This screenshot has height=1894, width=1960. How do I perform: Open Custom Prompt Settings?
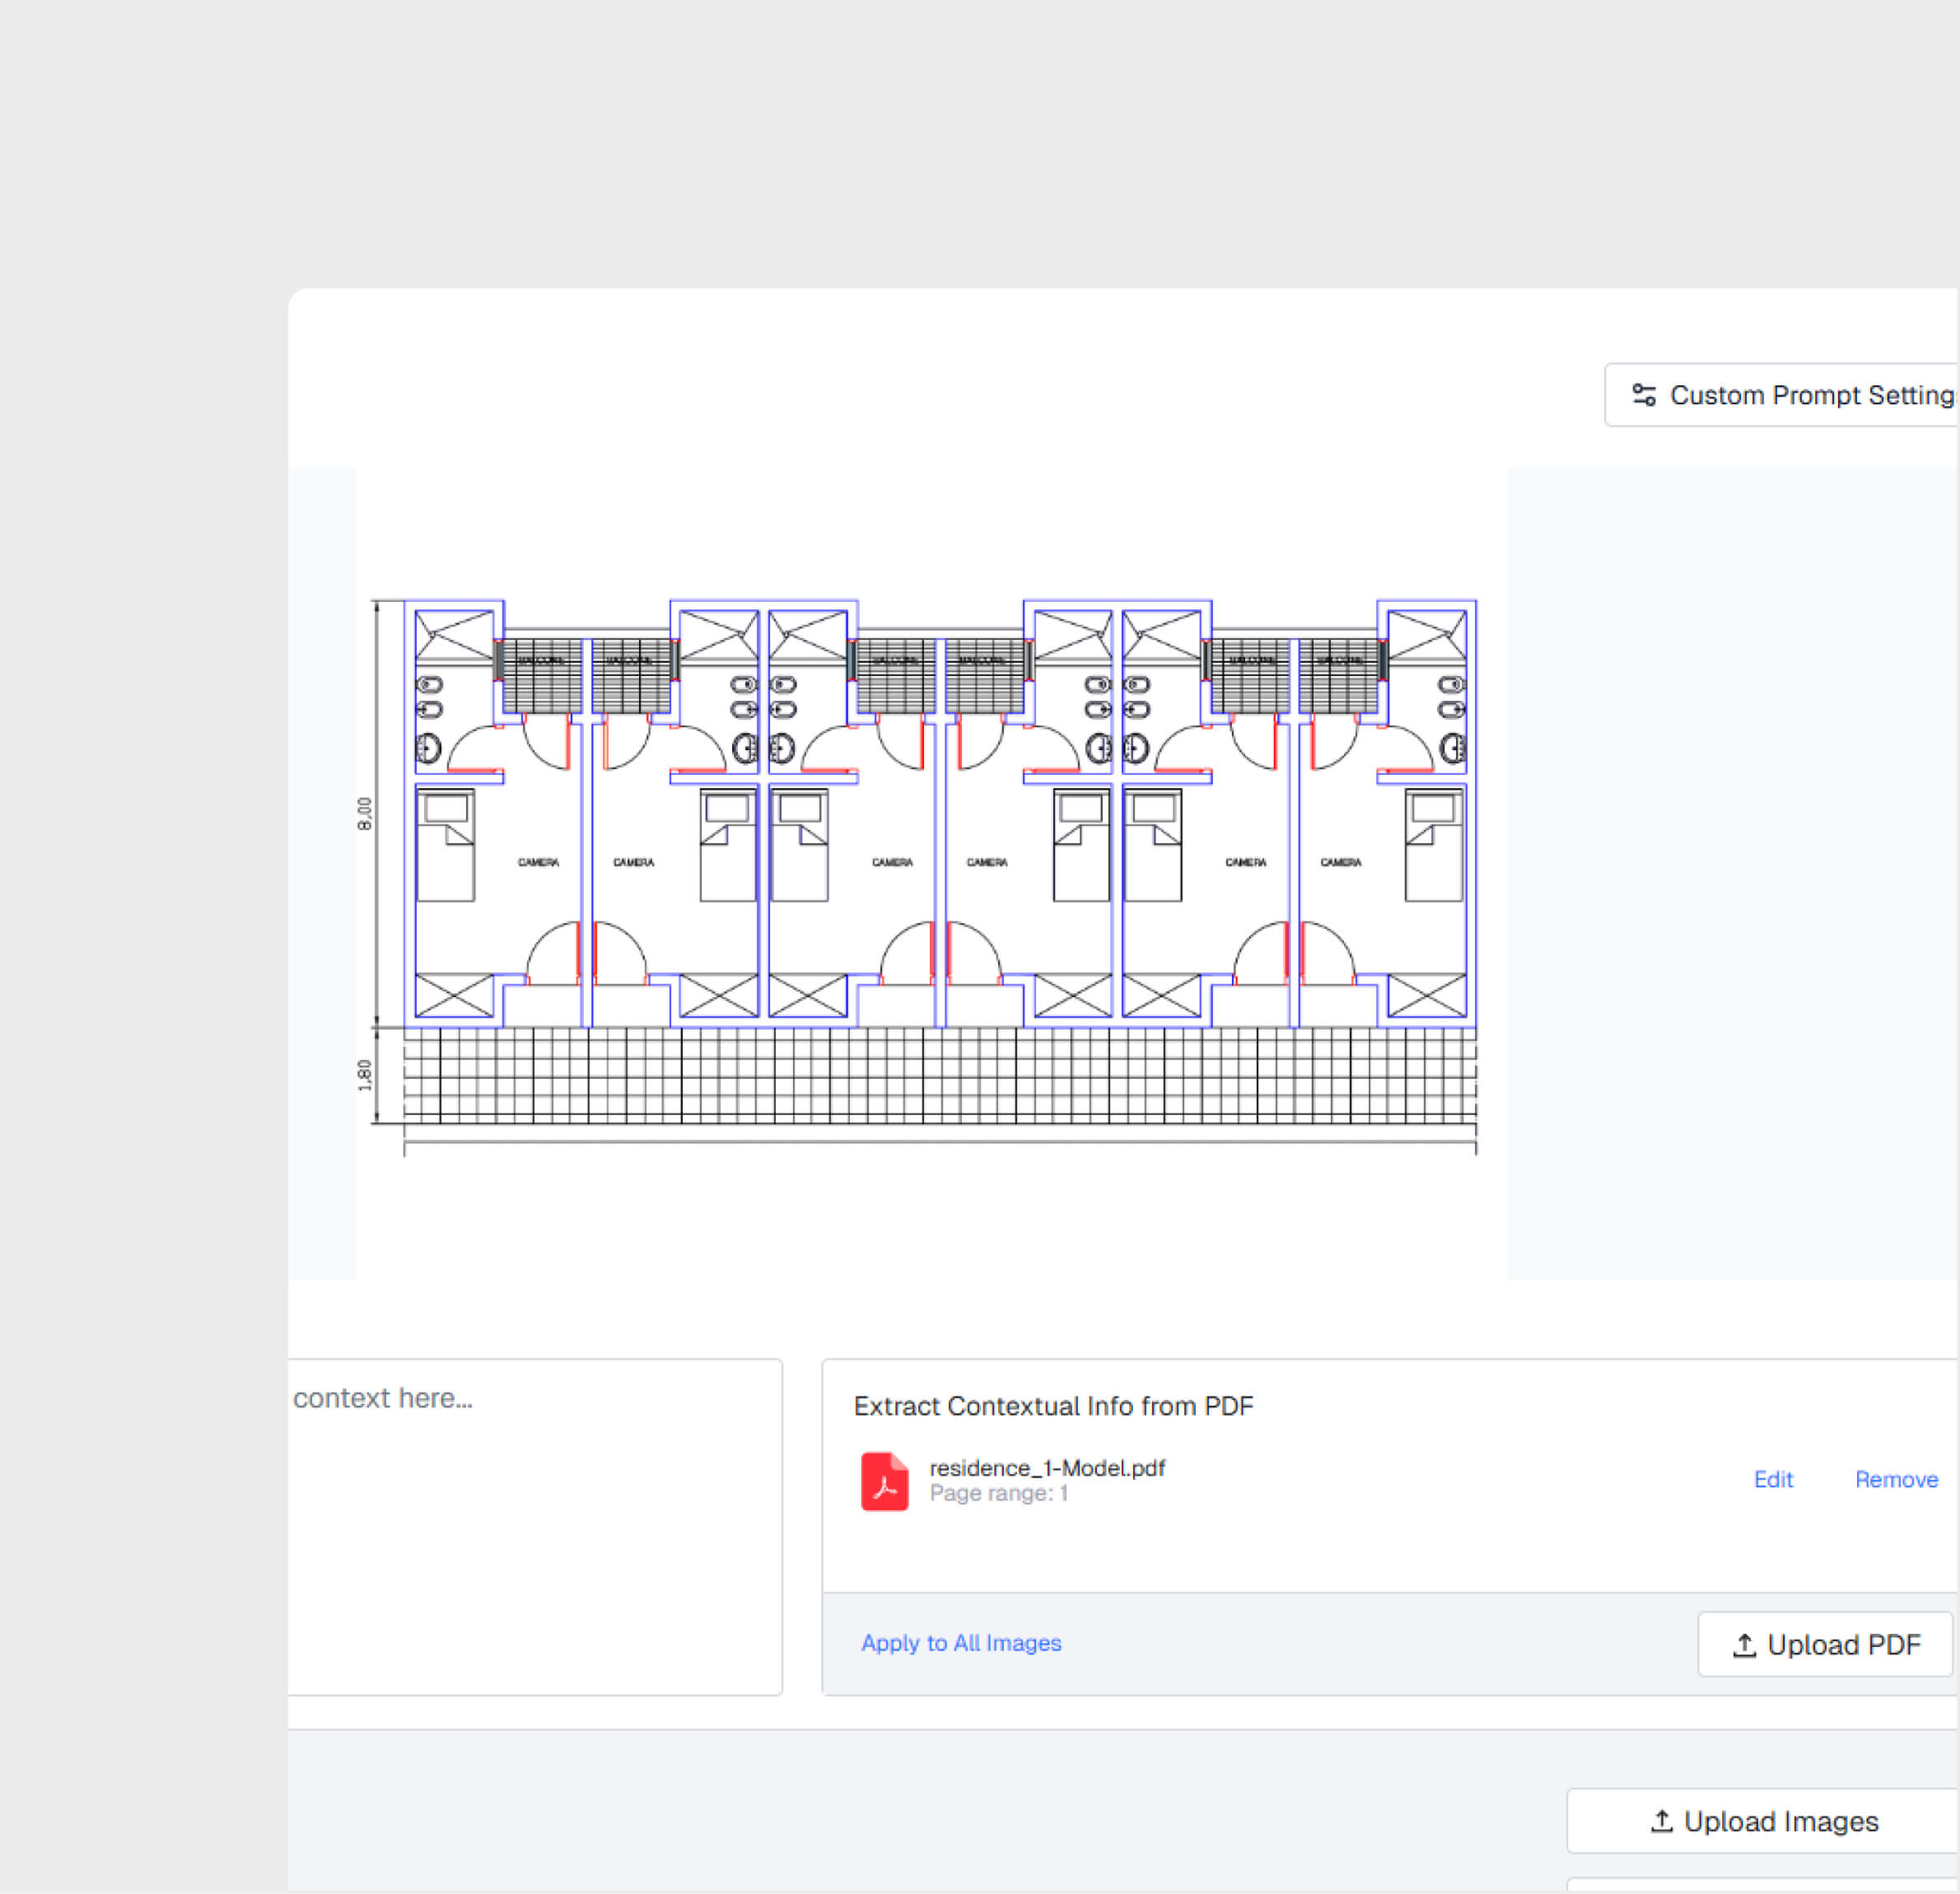(1800, 394)
